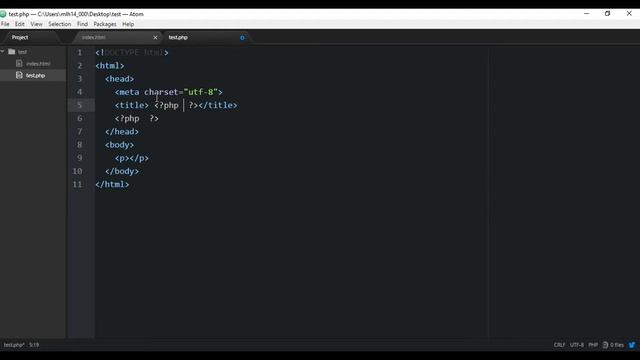Click the closing </html> tag
Viewport: 640px width, 360px height.
pyautogui.click(x=112, y=184)
